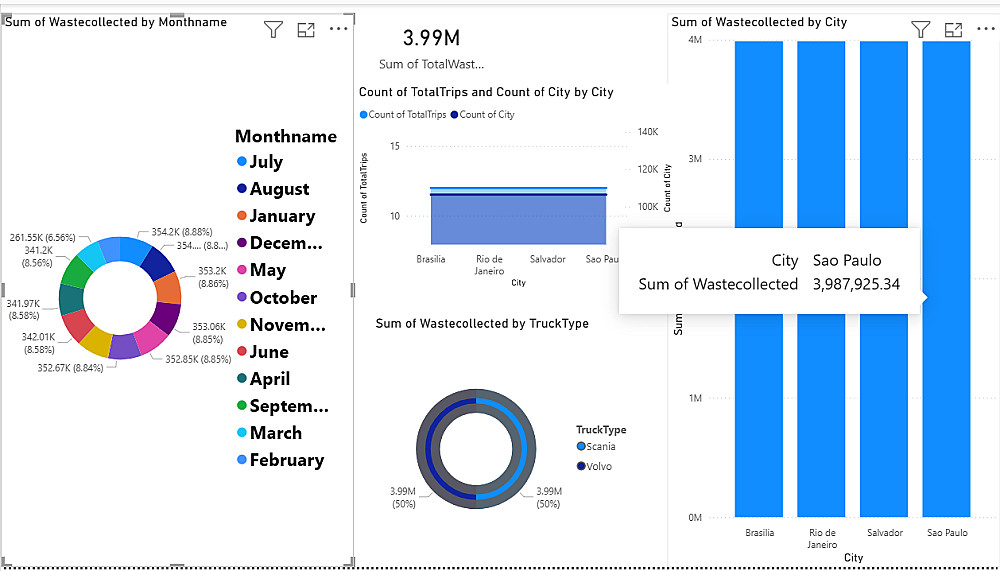The width and height of the screenshot is (1000, 571).
Task: Open focus mode on Monthname donut visual
Action: (306, 29)
